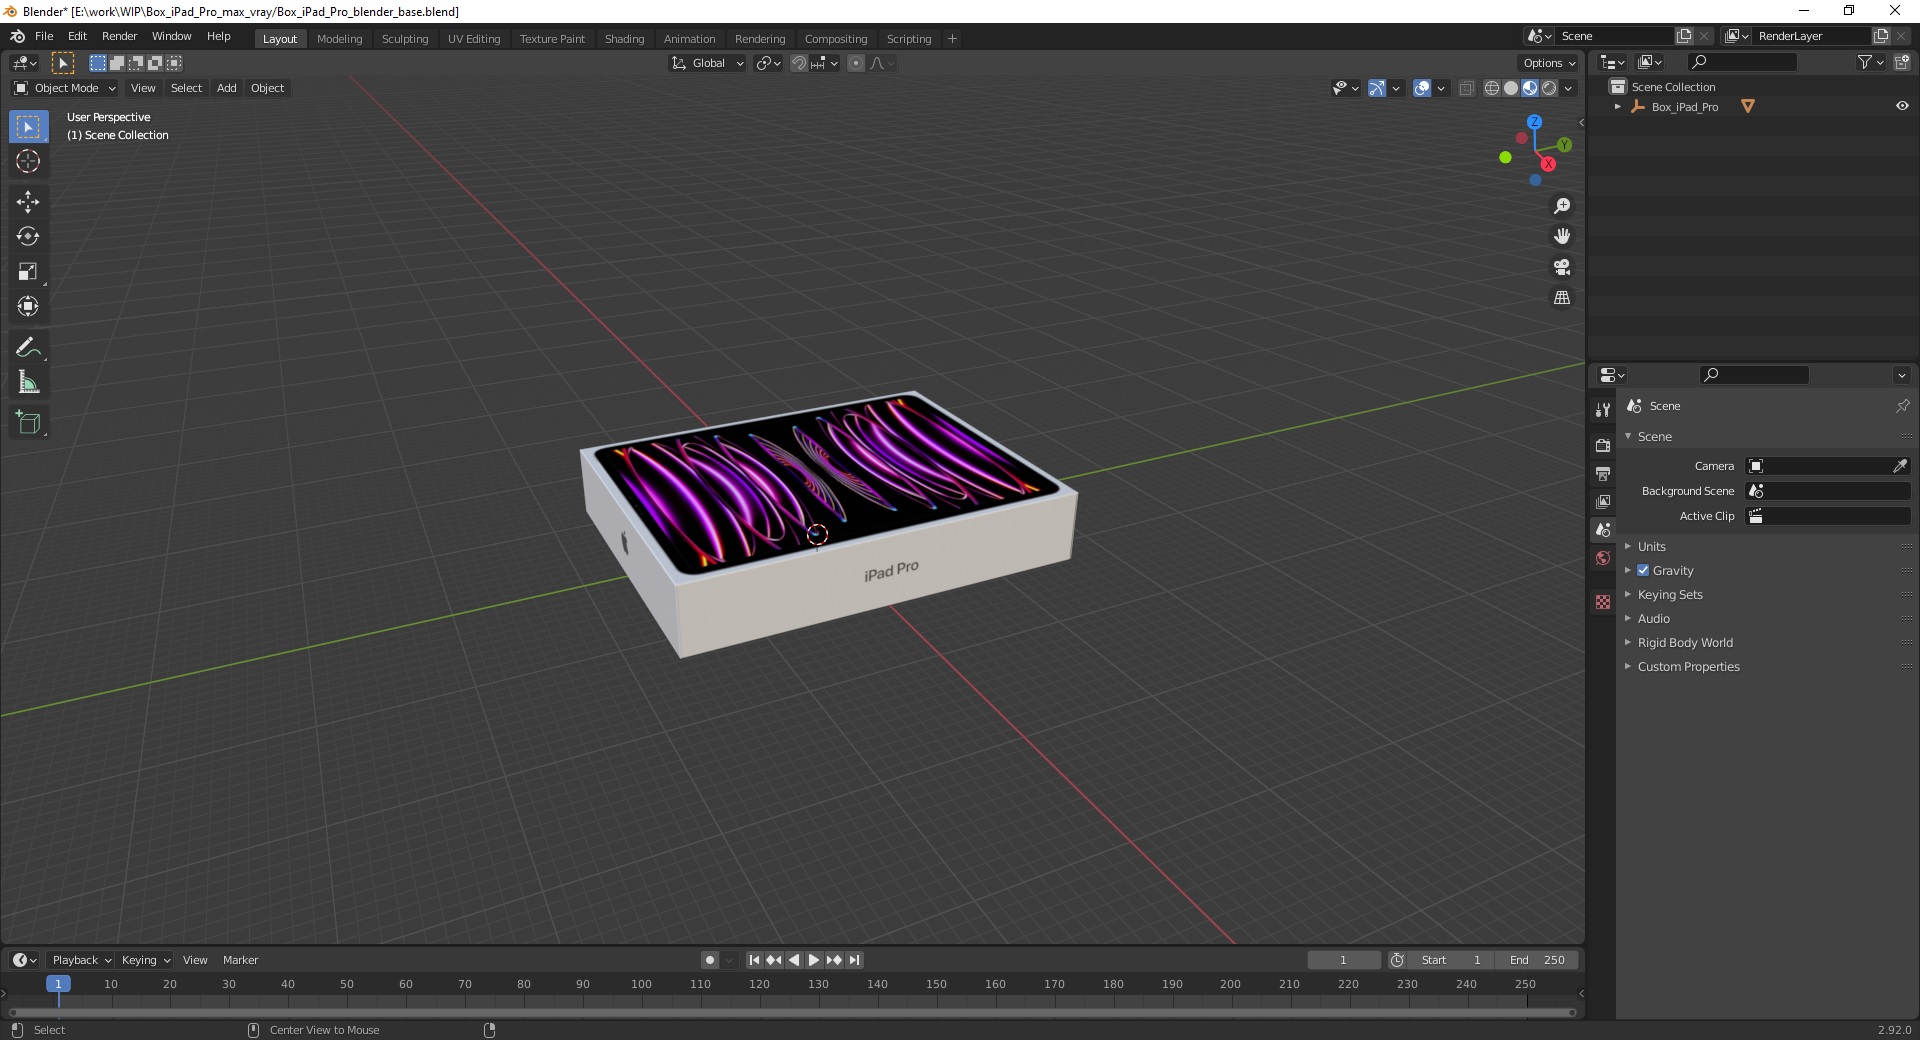This screenshot has height=1040, width=1920.
Task: Switch perspective/orthographic grid icon
Action: (x=1562, y=298)
